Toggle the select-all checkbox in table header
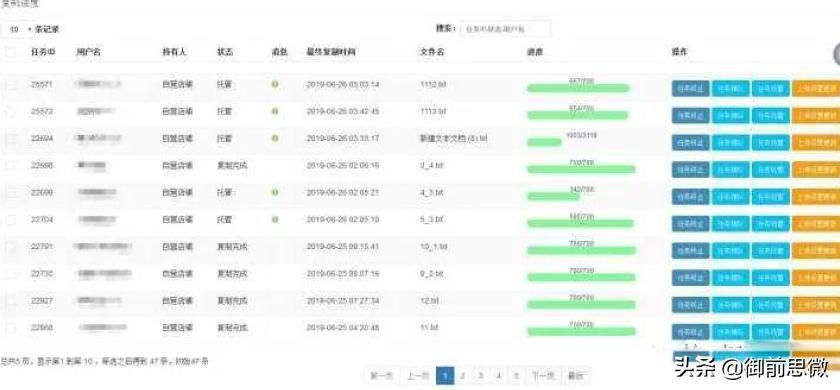 click(x=10, y=52)
